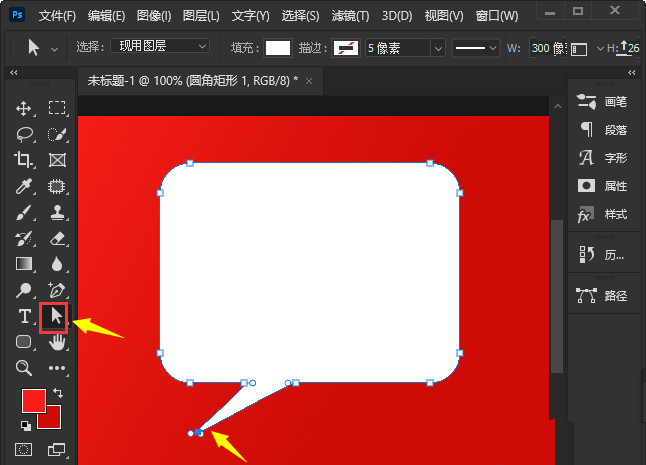Select the Hand tool
The width and height of the screenshot is (646, 465).
[57, 342]
